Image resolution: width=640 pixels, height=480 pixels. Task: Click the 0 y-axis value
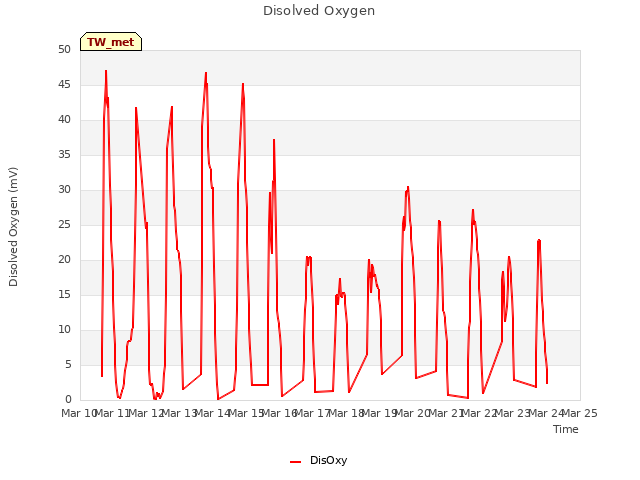click(x=68, y=399)
